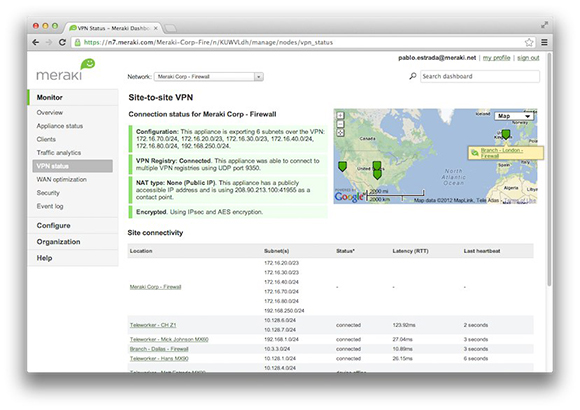Screen dimensions: 580x410
Task: Reload the page with refresh icon
Action: coord(62,43)
